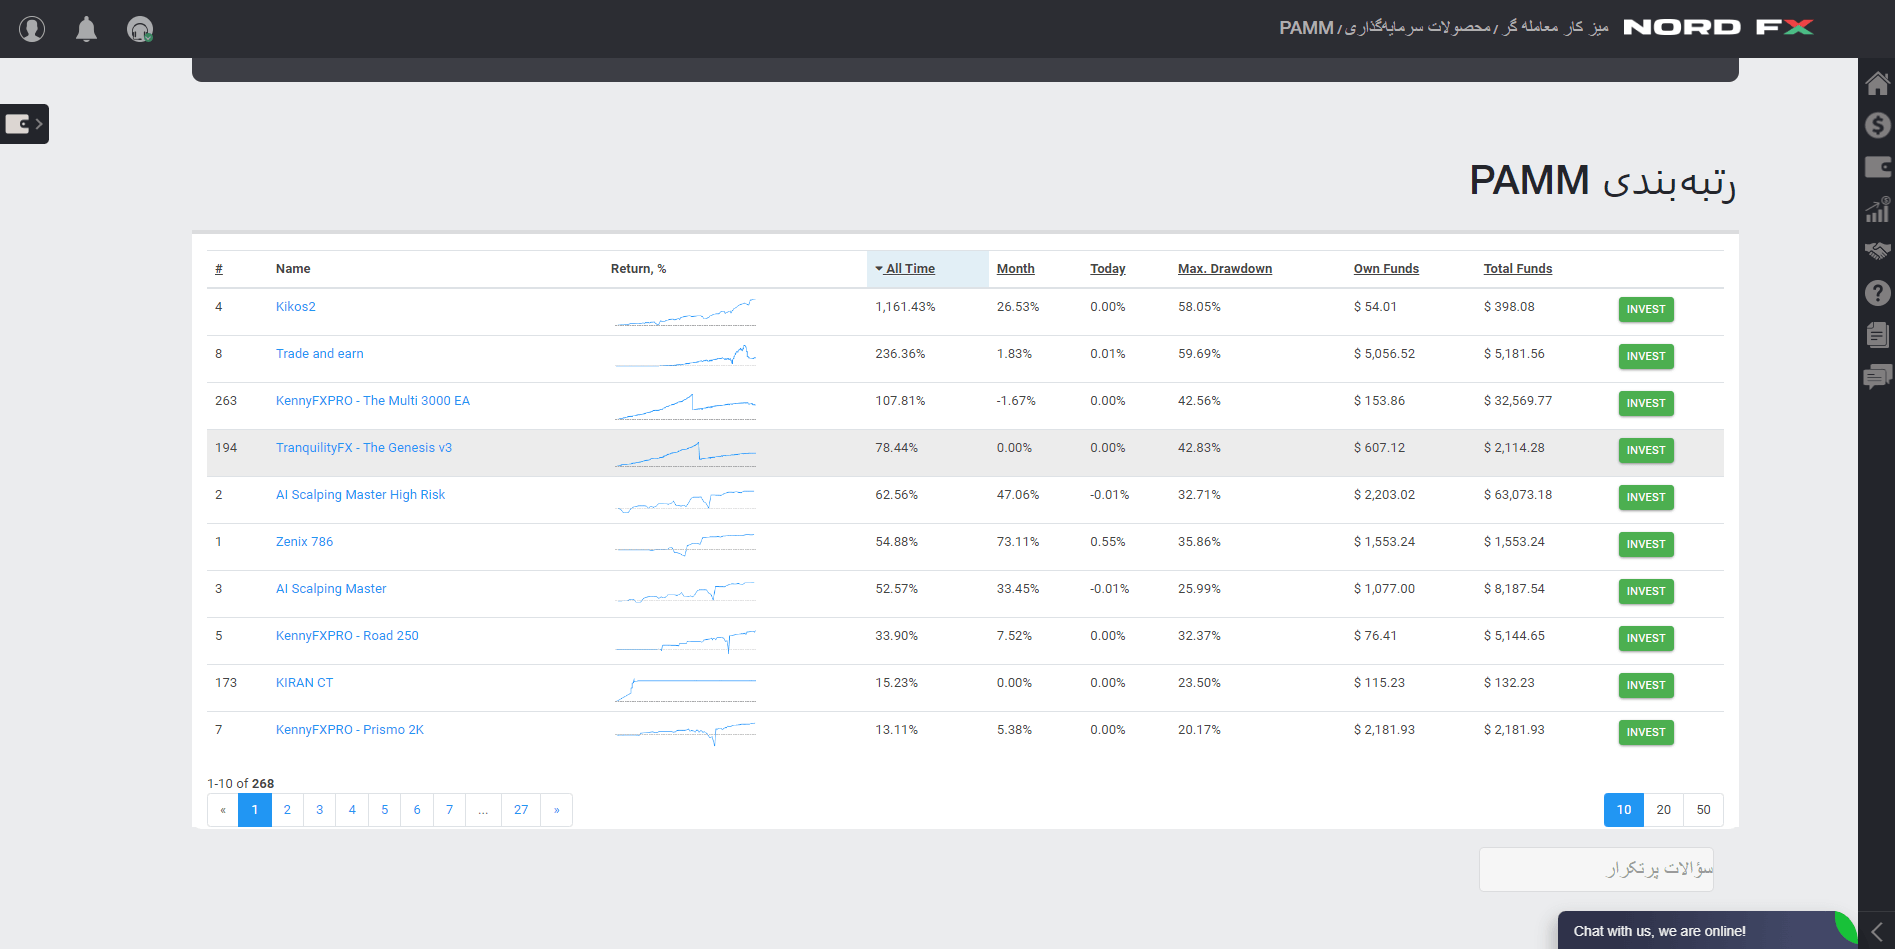
Task: Sort table by All Time return
Action: pos(910,269)
